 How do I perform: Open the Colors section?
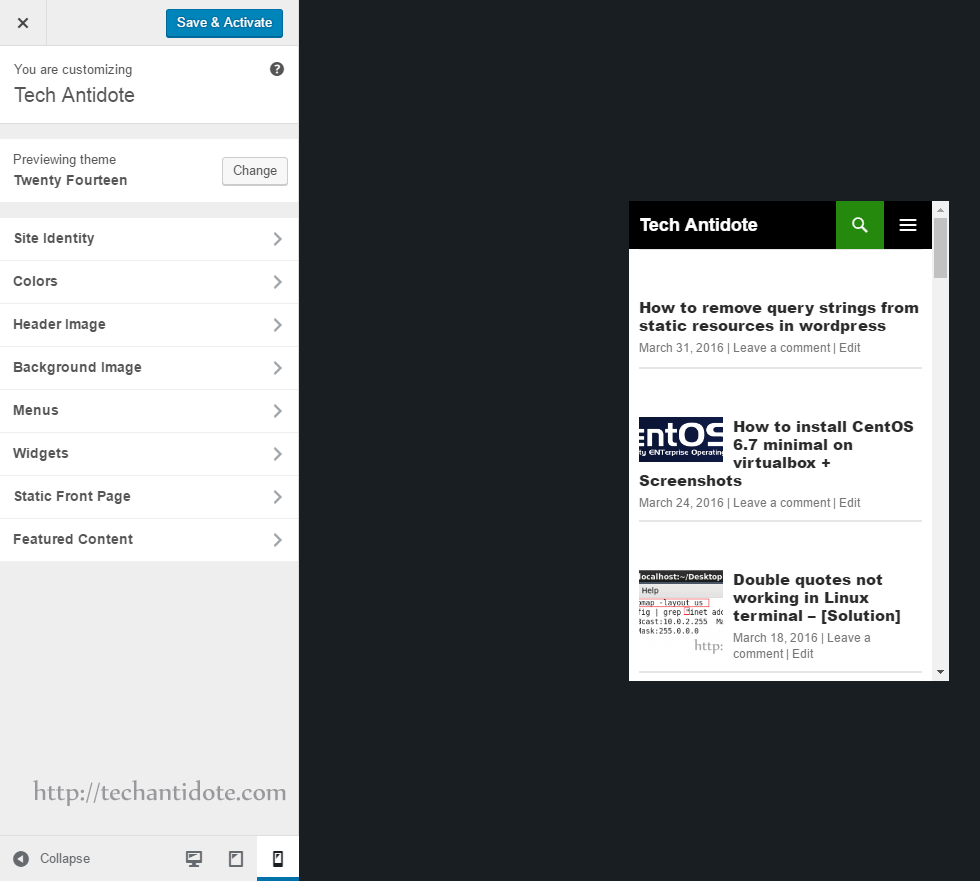pos(149,282)
